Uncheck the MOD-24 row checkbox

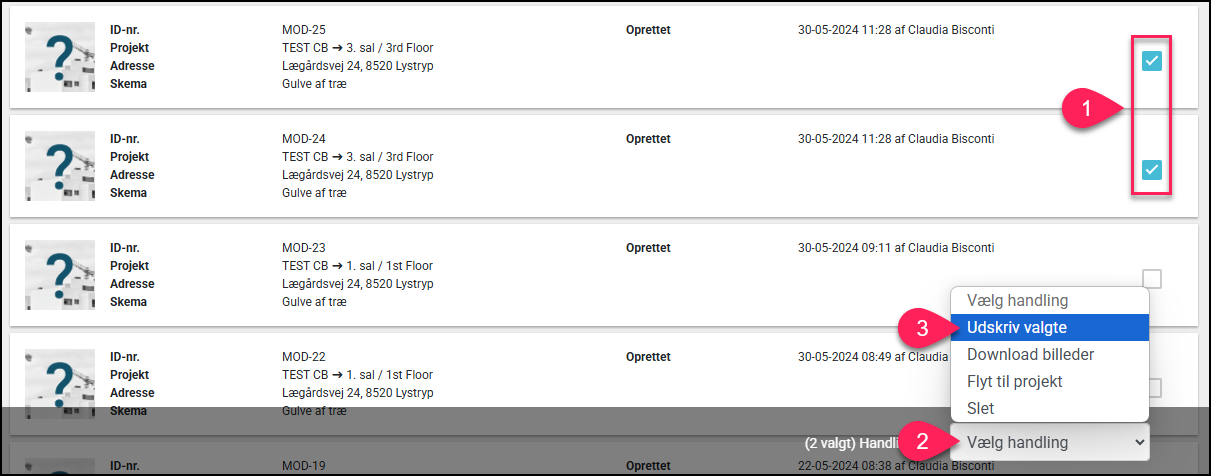[x=1152, y=170]
